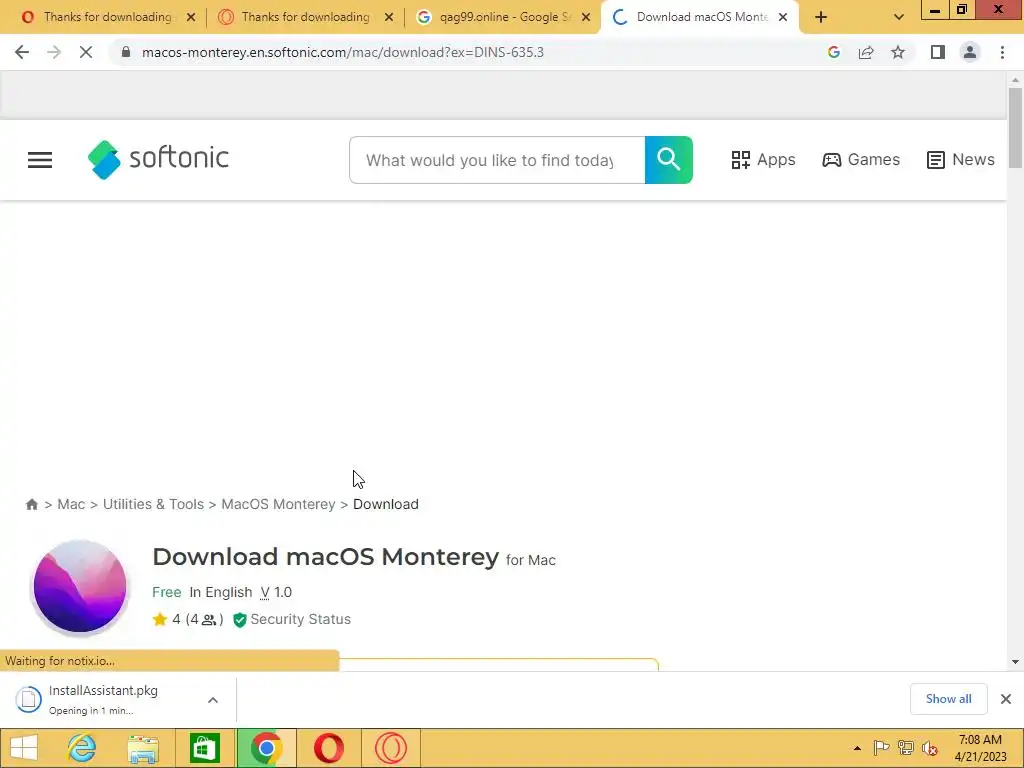Focus the Softonic search field
This screenshot has height=768, width=1024.
496,160
